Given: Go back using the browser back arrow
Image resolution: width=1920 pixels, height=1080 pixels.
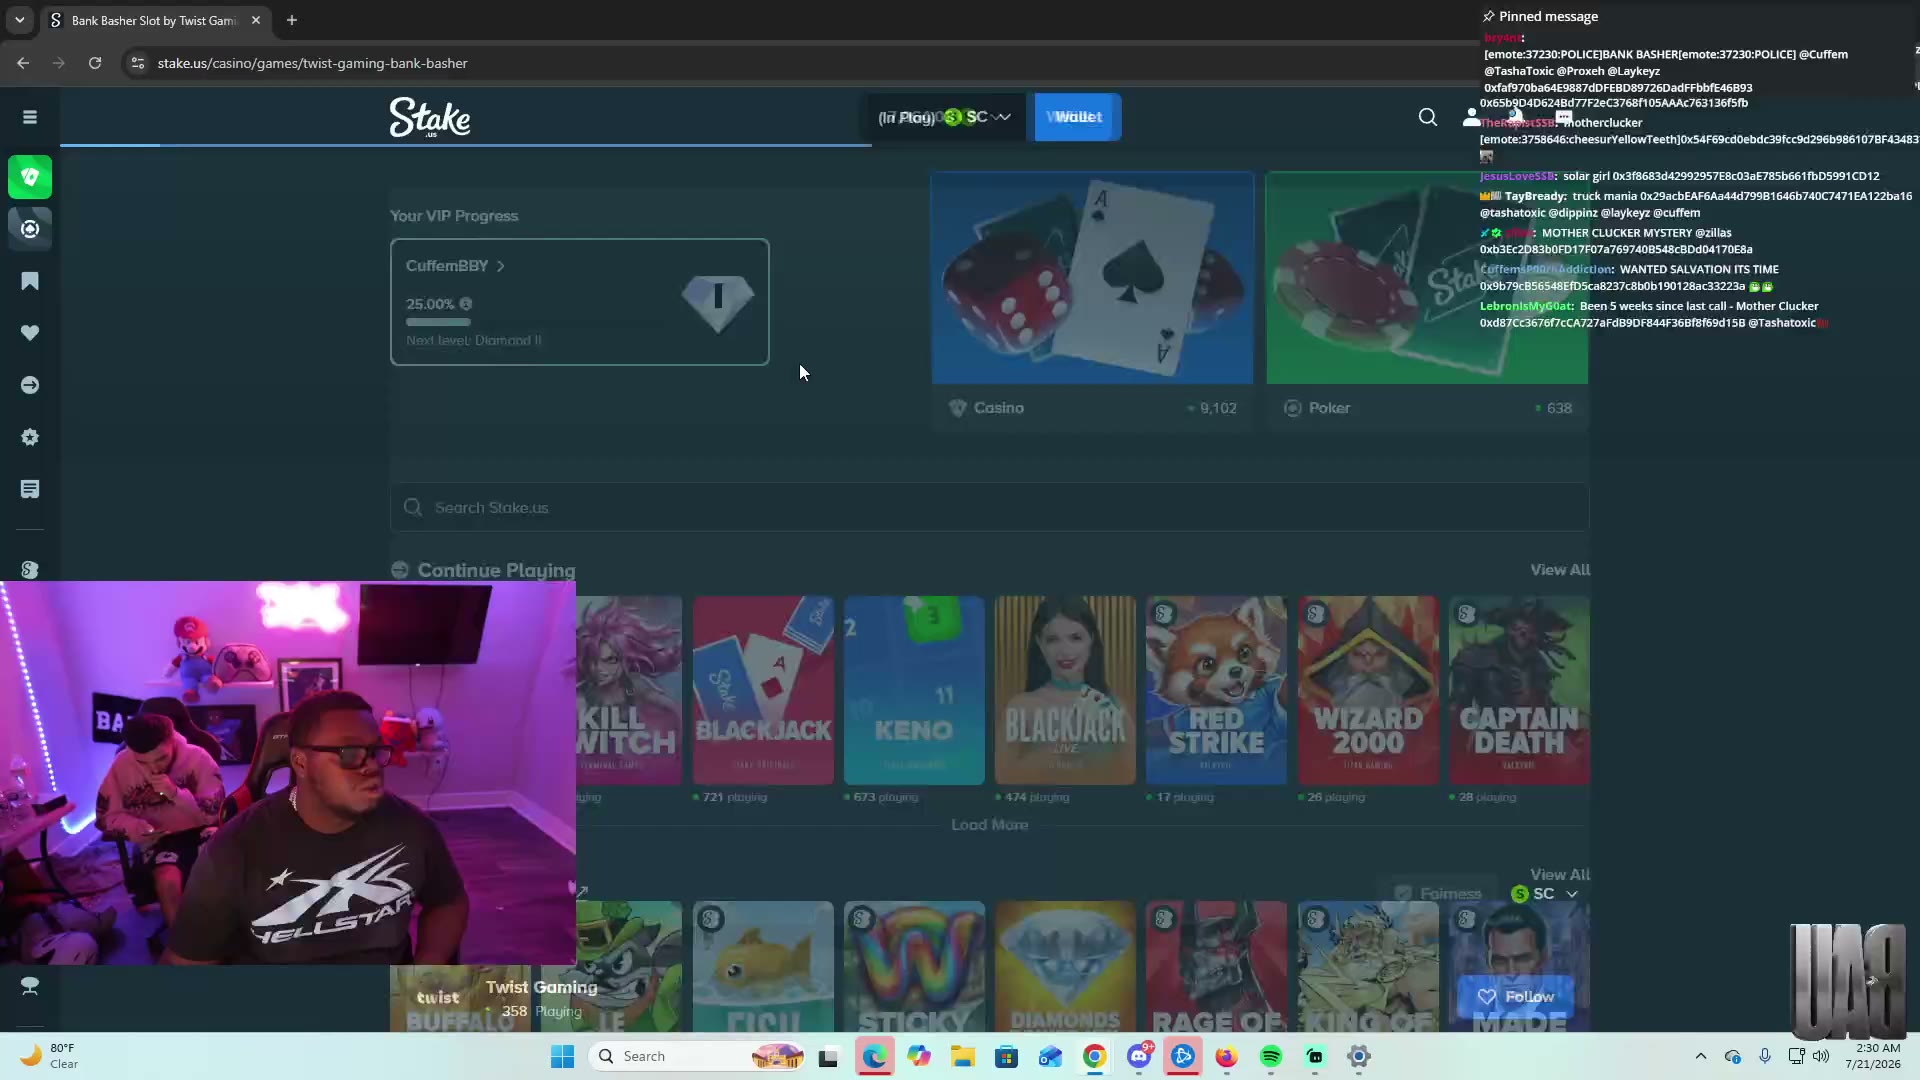Looking at the screenshot, I should click(x=23, y=63).
